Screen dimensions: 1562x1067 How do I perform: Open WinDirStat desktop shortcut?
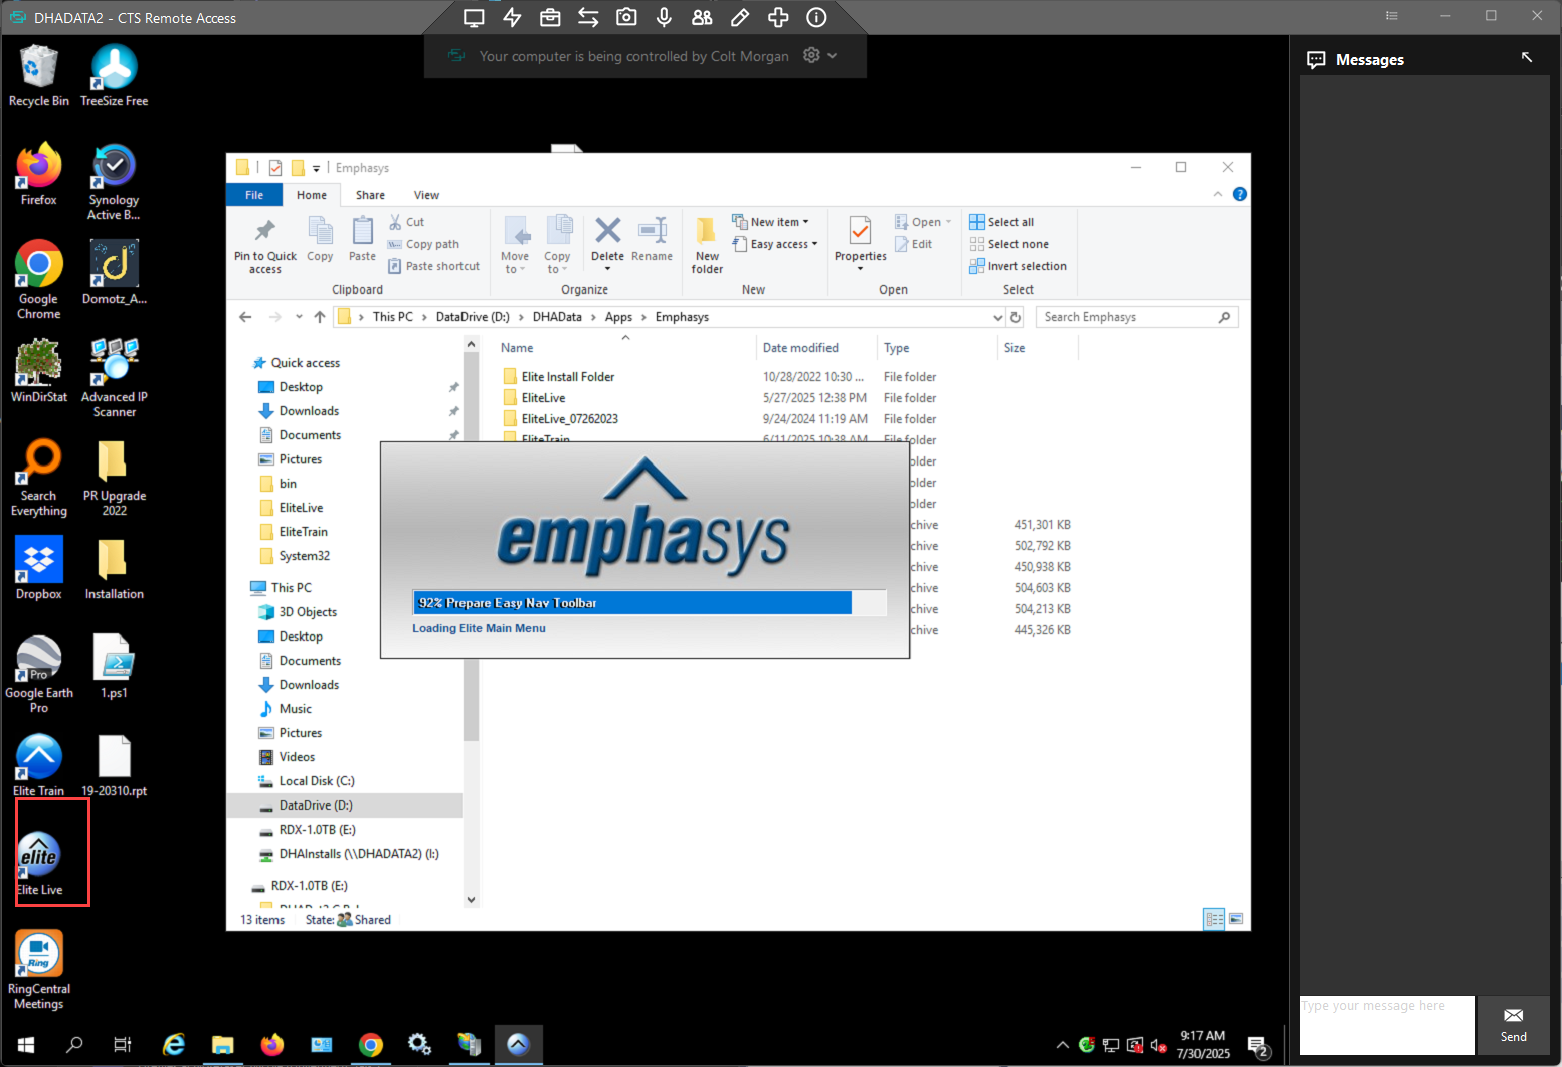[38, 371]
